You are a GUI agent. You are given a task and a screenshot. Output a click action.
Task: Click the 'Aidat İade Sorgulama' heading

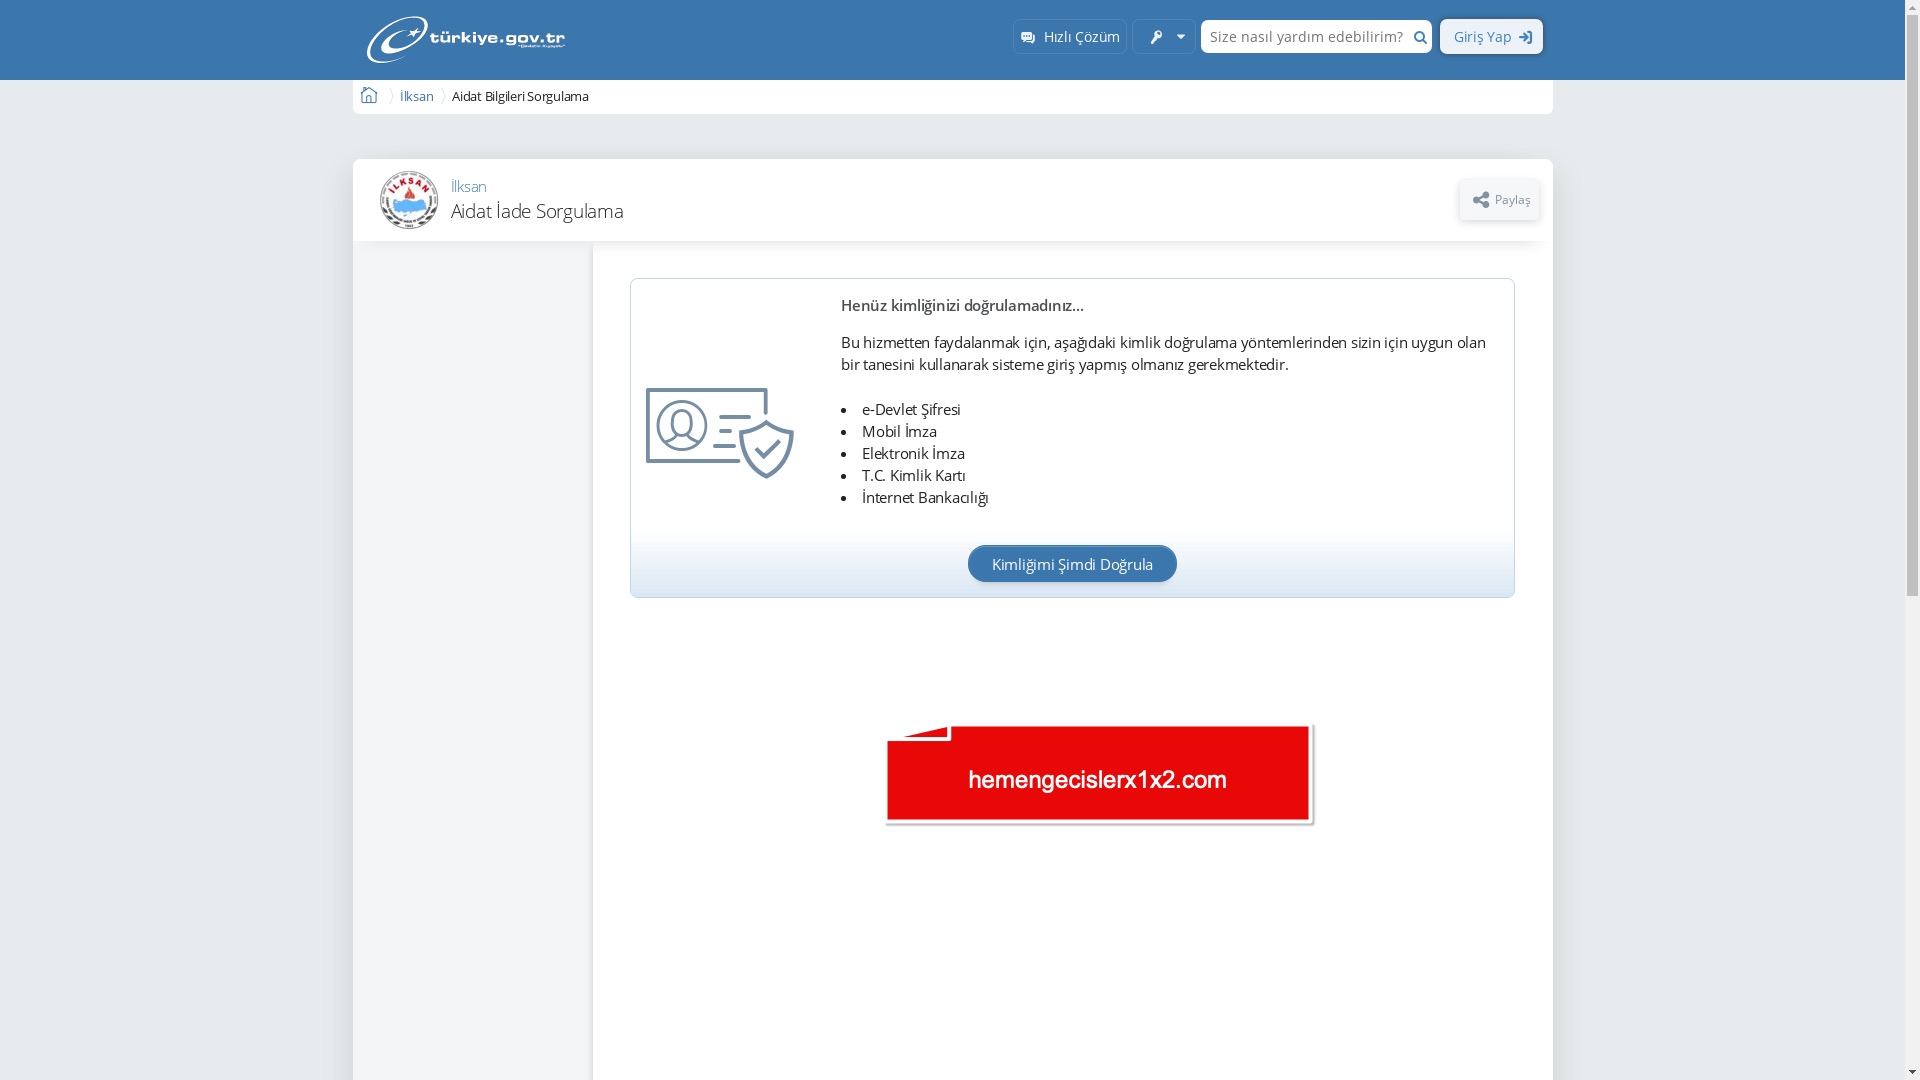click(537, 211)
